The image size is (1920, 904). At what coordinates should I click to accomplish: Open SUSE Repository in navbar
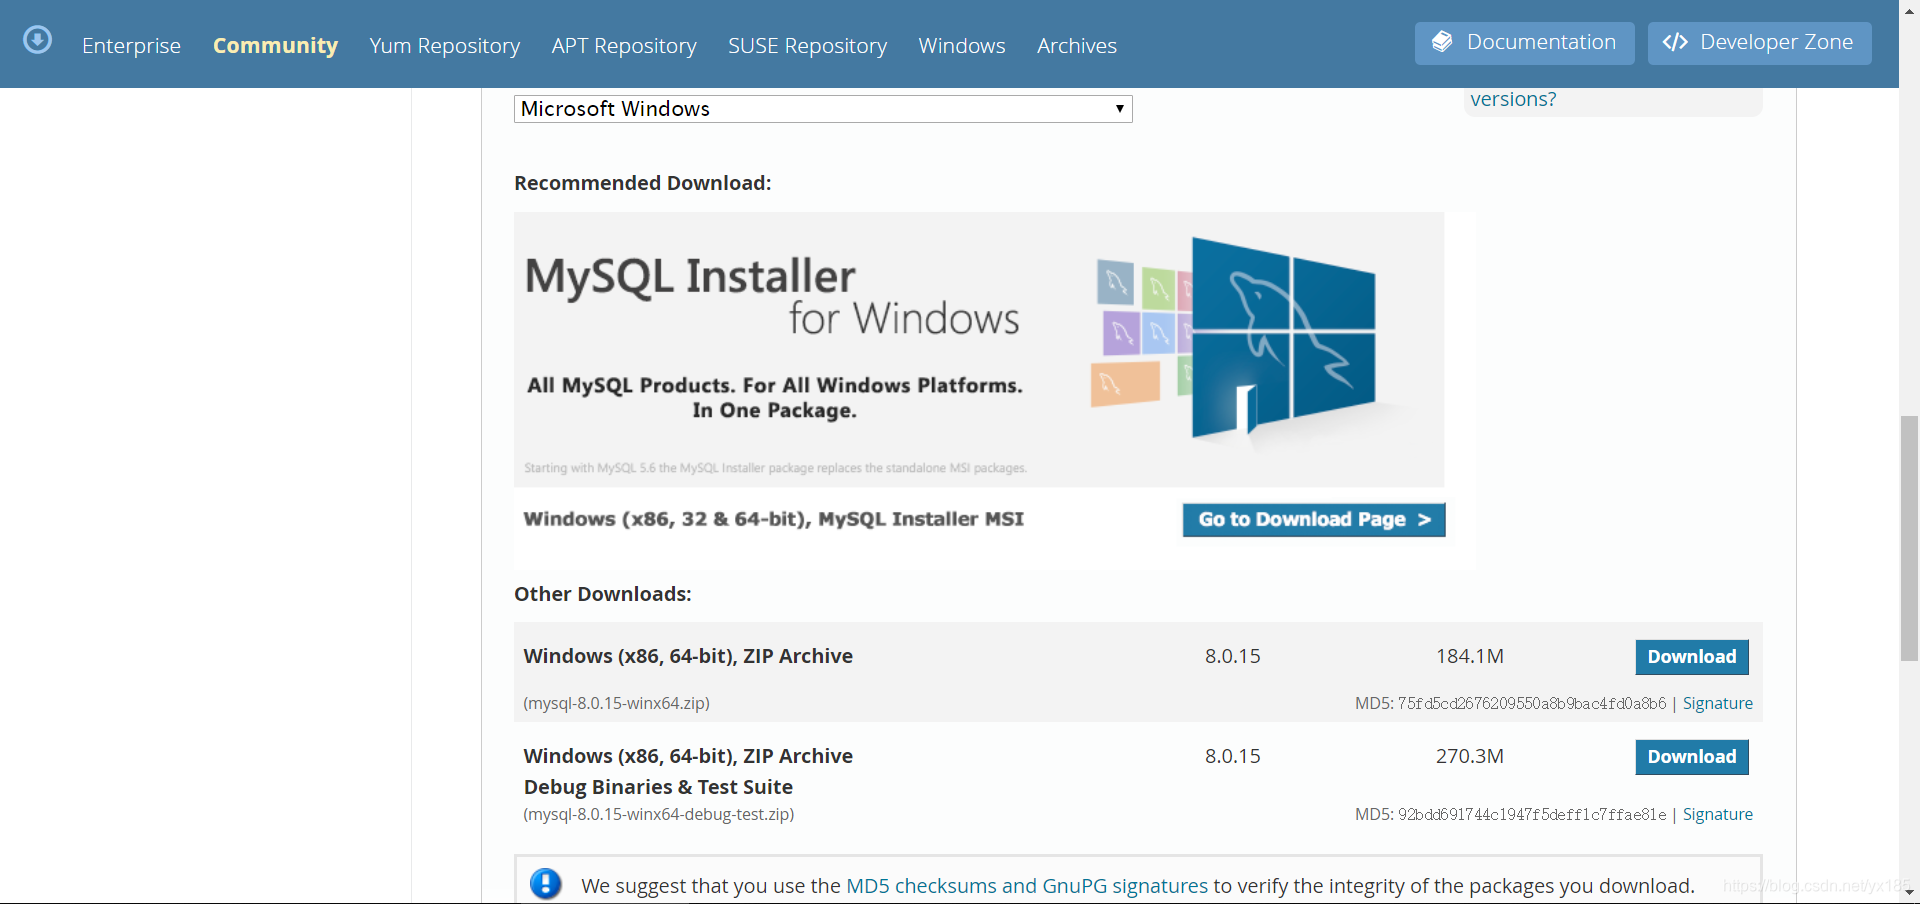(x=807, y=46)
